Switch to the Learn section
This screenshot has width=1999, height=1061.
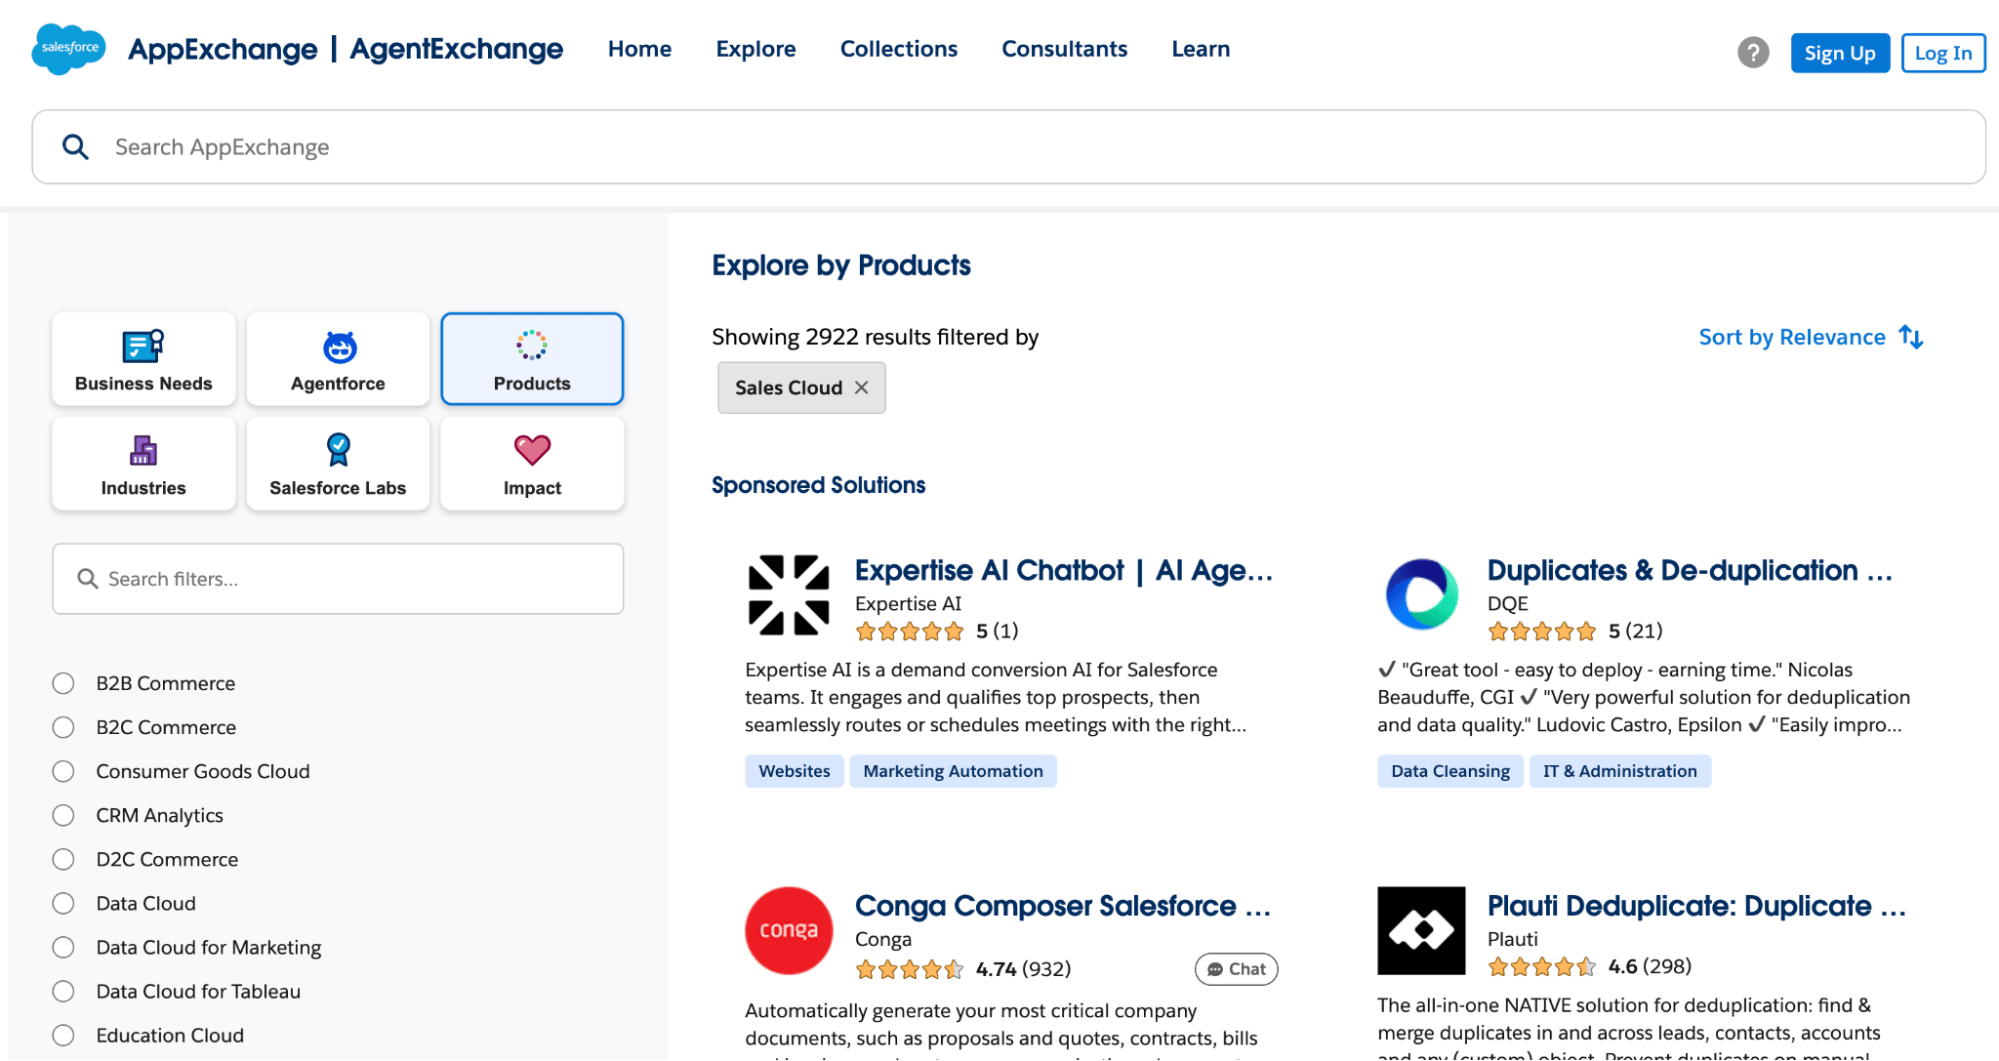(1200, 48)
